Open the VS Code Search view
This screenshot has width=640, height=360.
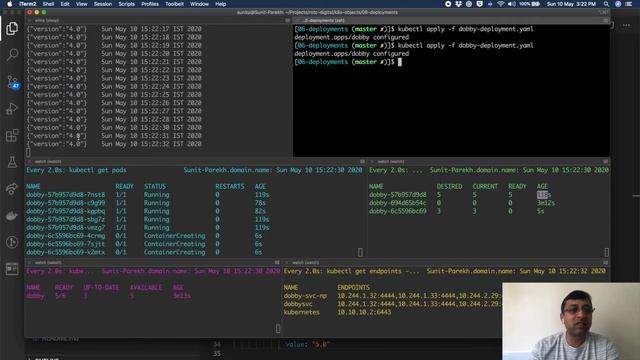coord(12,54)
